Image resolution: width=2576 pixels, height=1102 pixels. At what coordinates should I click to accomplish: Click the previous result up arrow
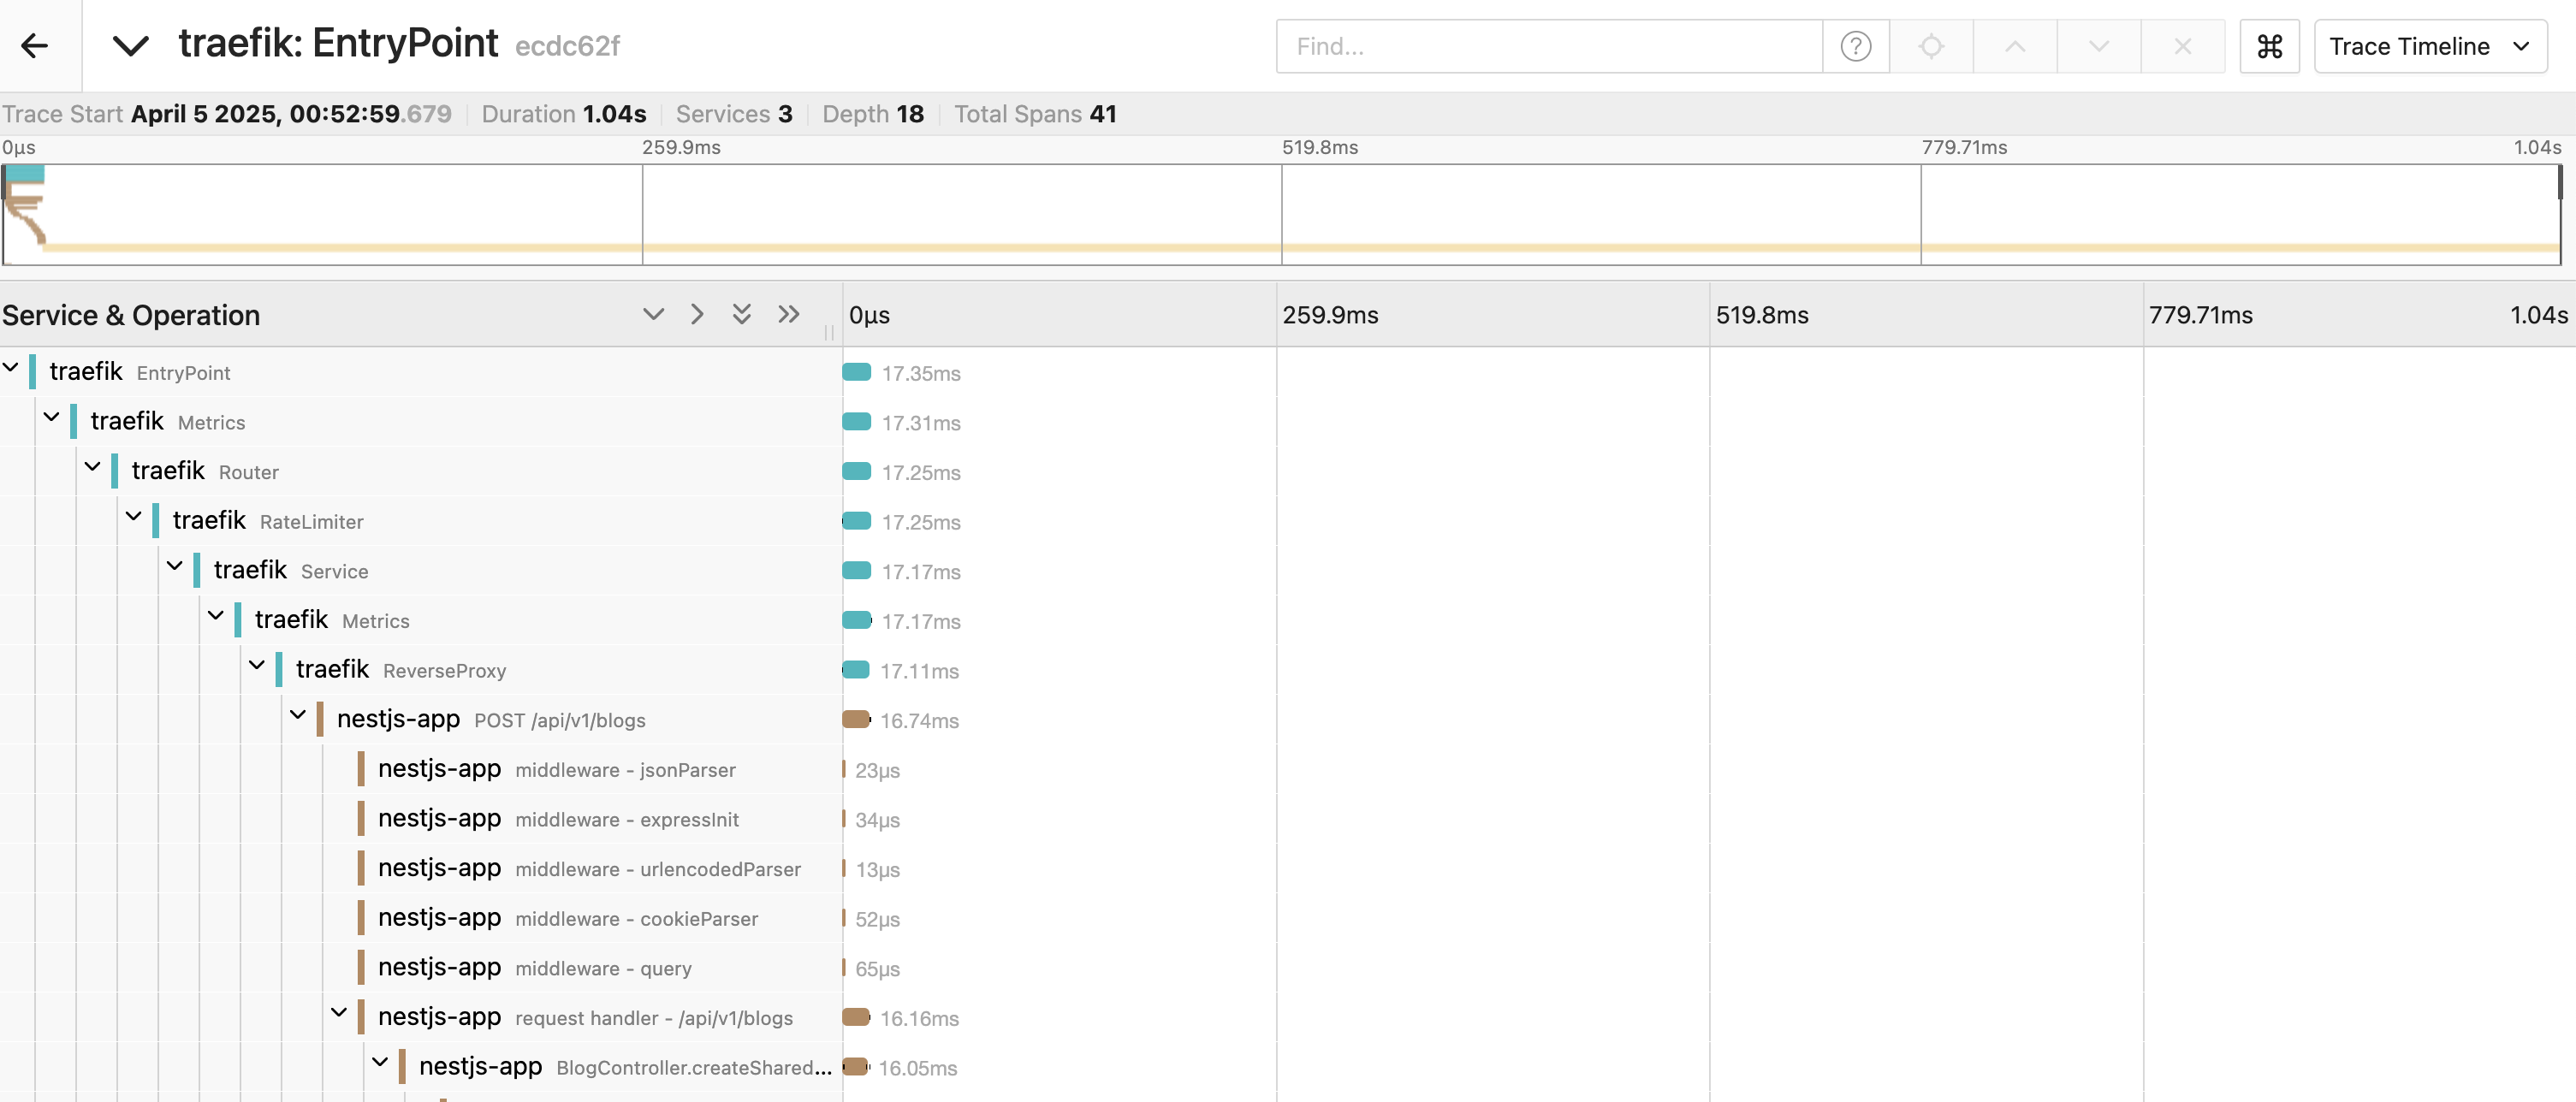click(x=2015, y=46)
